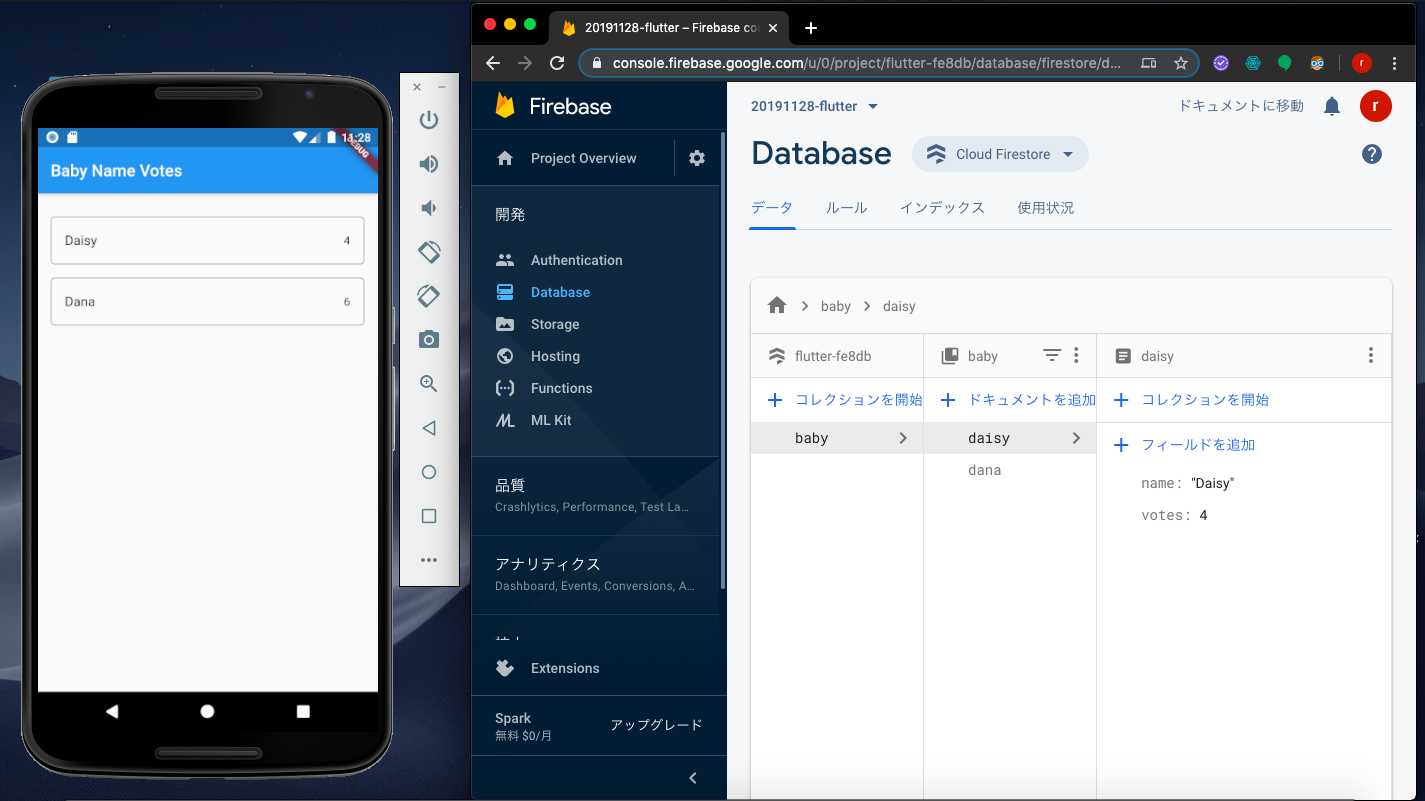
Task: Click emulator toolbar back triangle
Action: tap(429, 428)
